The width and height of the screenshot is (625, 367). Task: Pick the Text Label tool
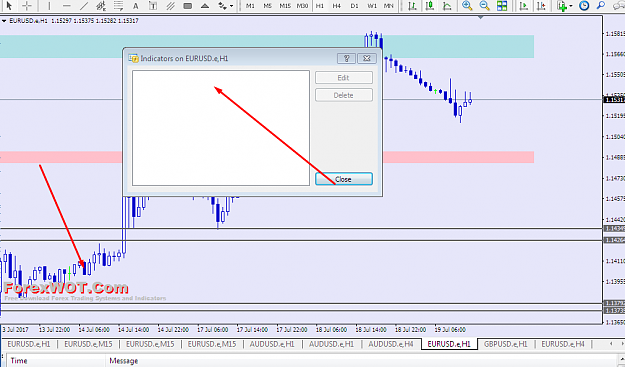pos(153,6)
